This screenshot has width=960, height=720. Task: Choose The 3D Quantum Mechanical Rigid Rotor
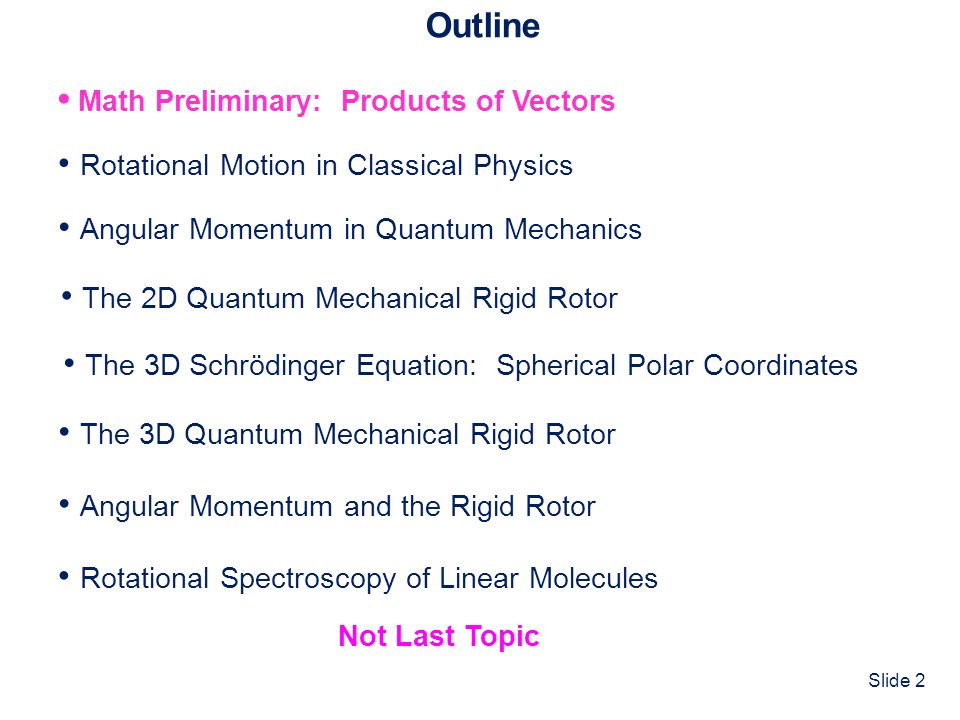(x=348, y=435)
